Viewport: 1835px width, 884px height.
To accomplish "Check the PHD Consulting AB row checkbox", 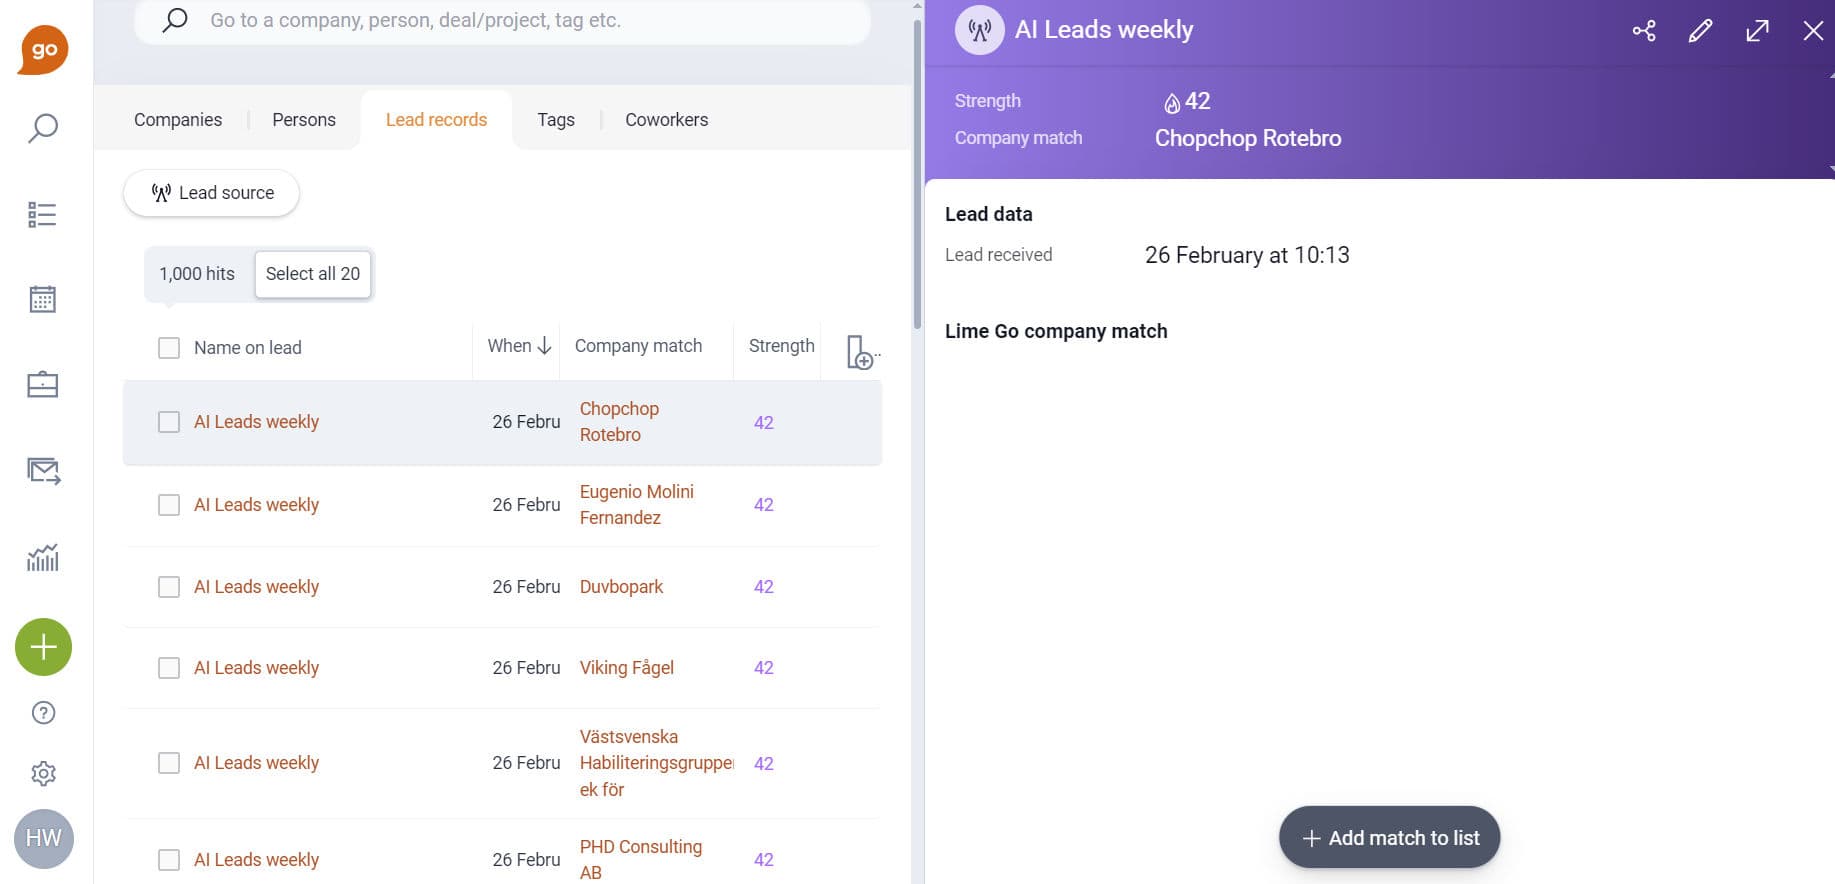I will (x=169, y=860).
